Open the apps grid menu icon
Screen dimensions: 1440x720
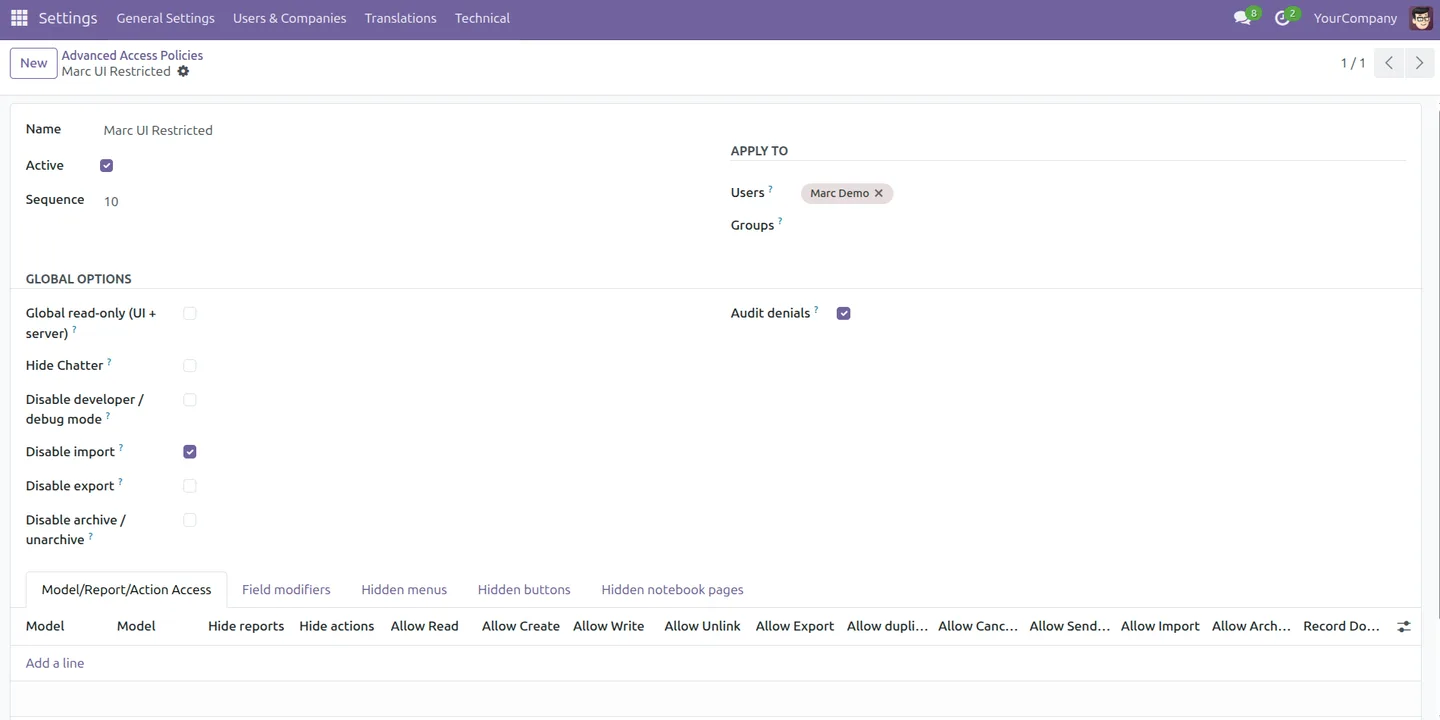[19, 18]
